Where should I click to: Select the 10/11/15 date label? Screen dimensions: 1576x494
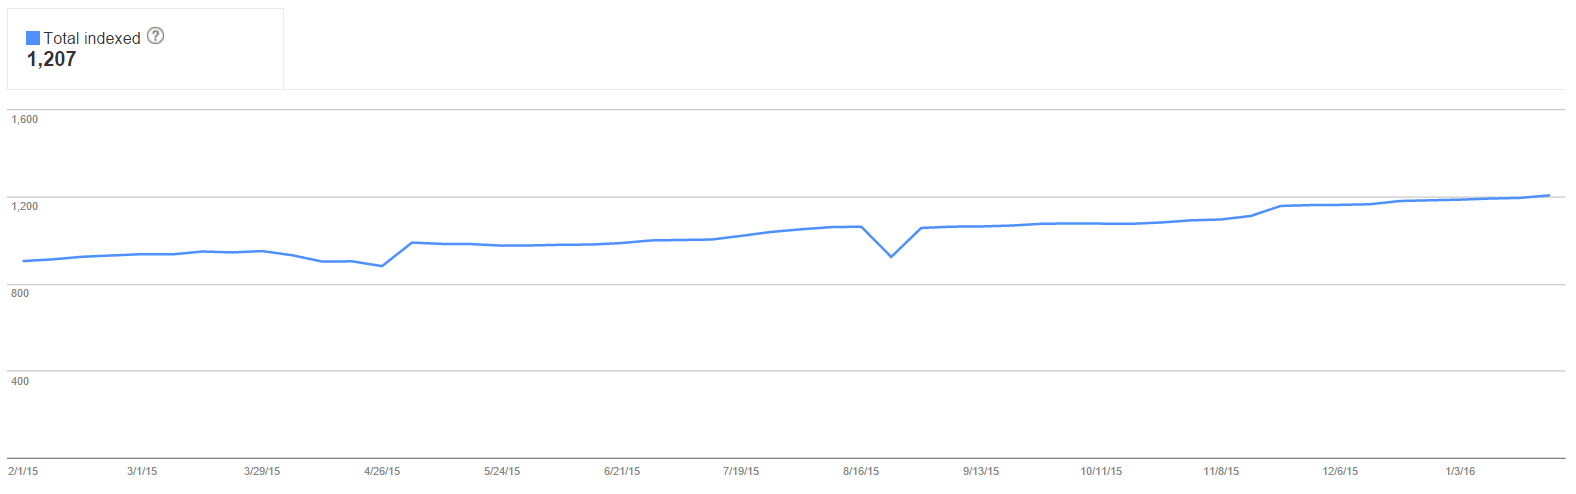pos(1101,471)
